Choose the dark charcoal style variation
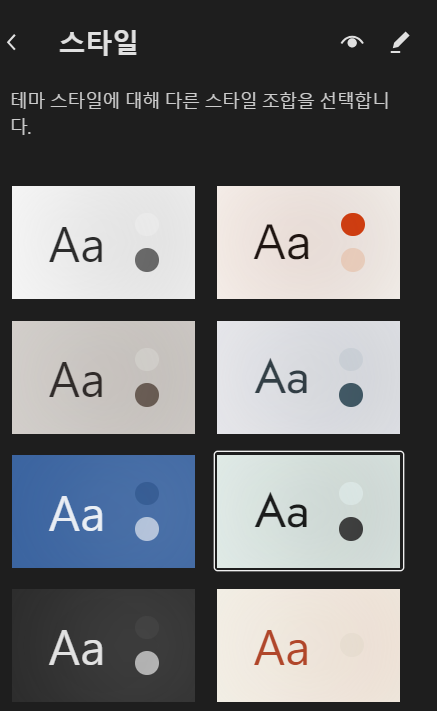The image size is (437, 711). click(103, 645)
